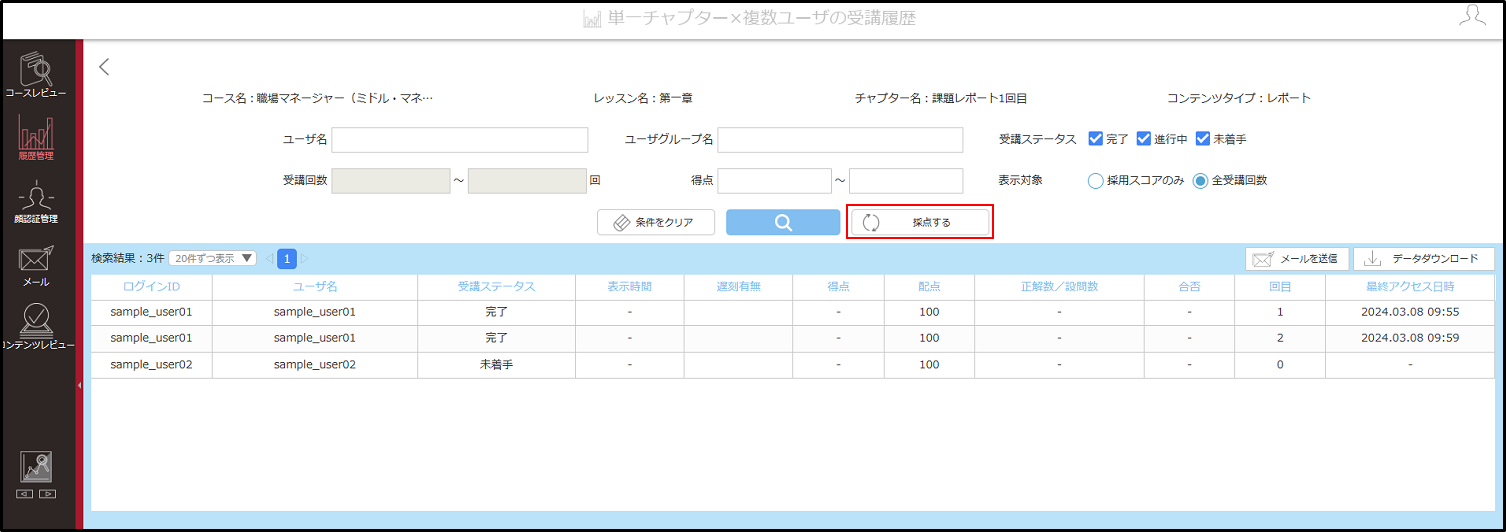Click the magnifier search button

783,223
